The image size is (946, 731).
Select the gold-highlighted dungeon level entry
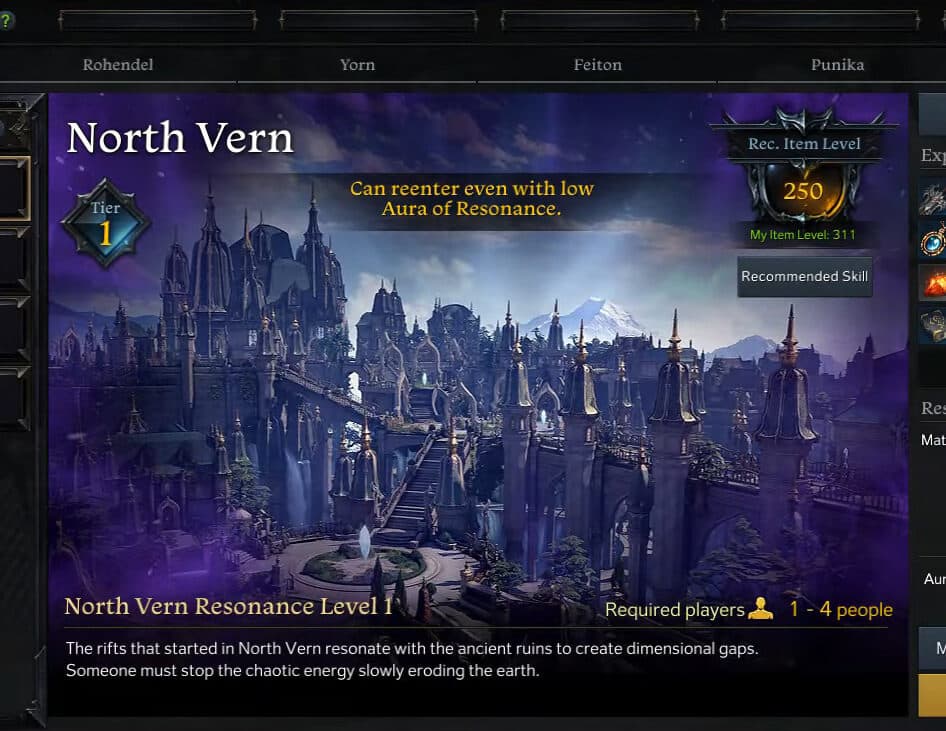coord(14,189)
